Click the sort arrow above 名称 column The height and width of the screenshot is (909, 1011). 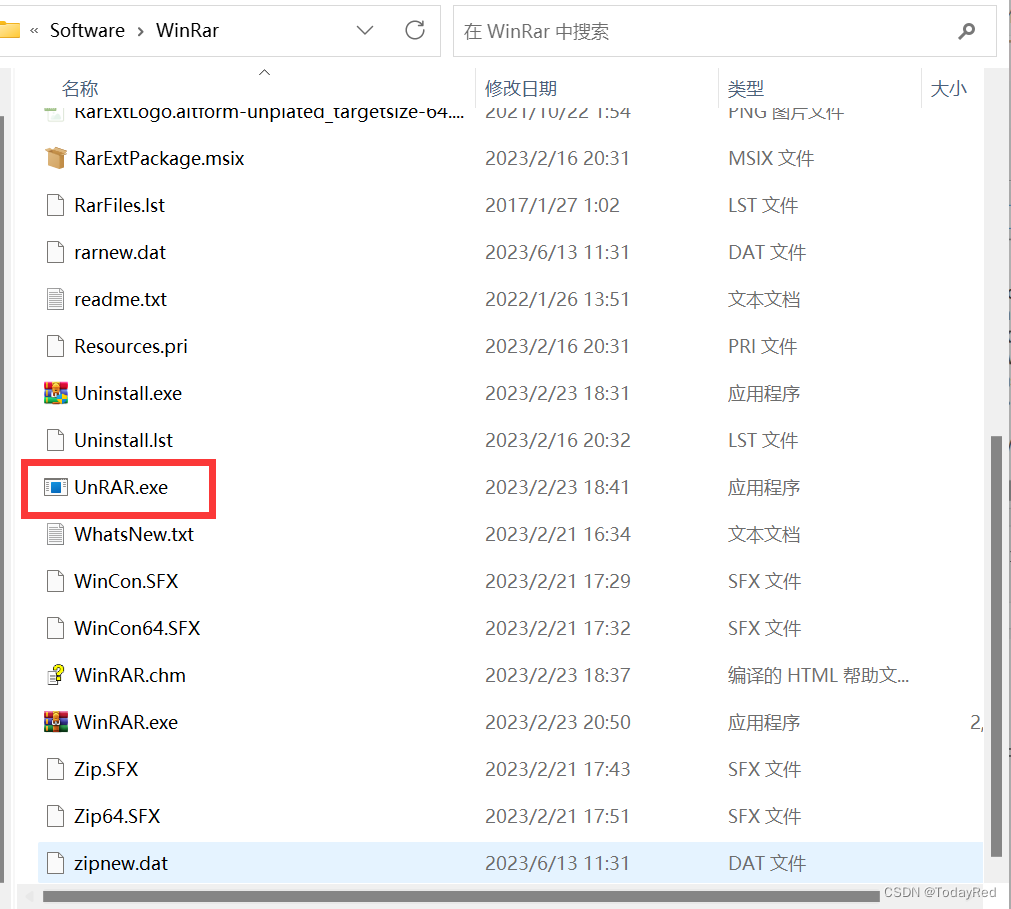tap(264, 71)
